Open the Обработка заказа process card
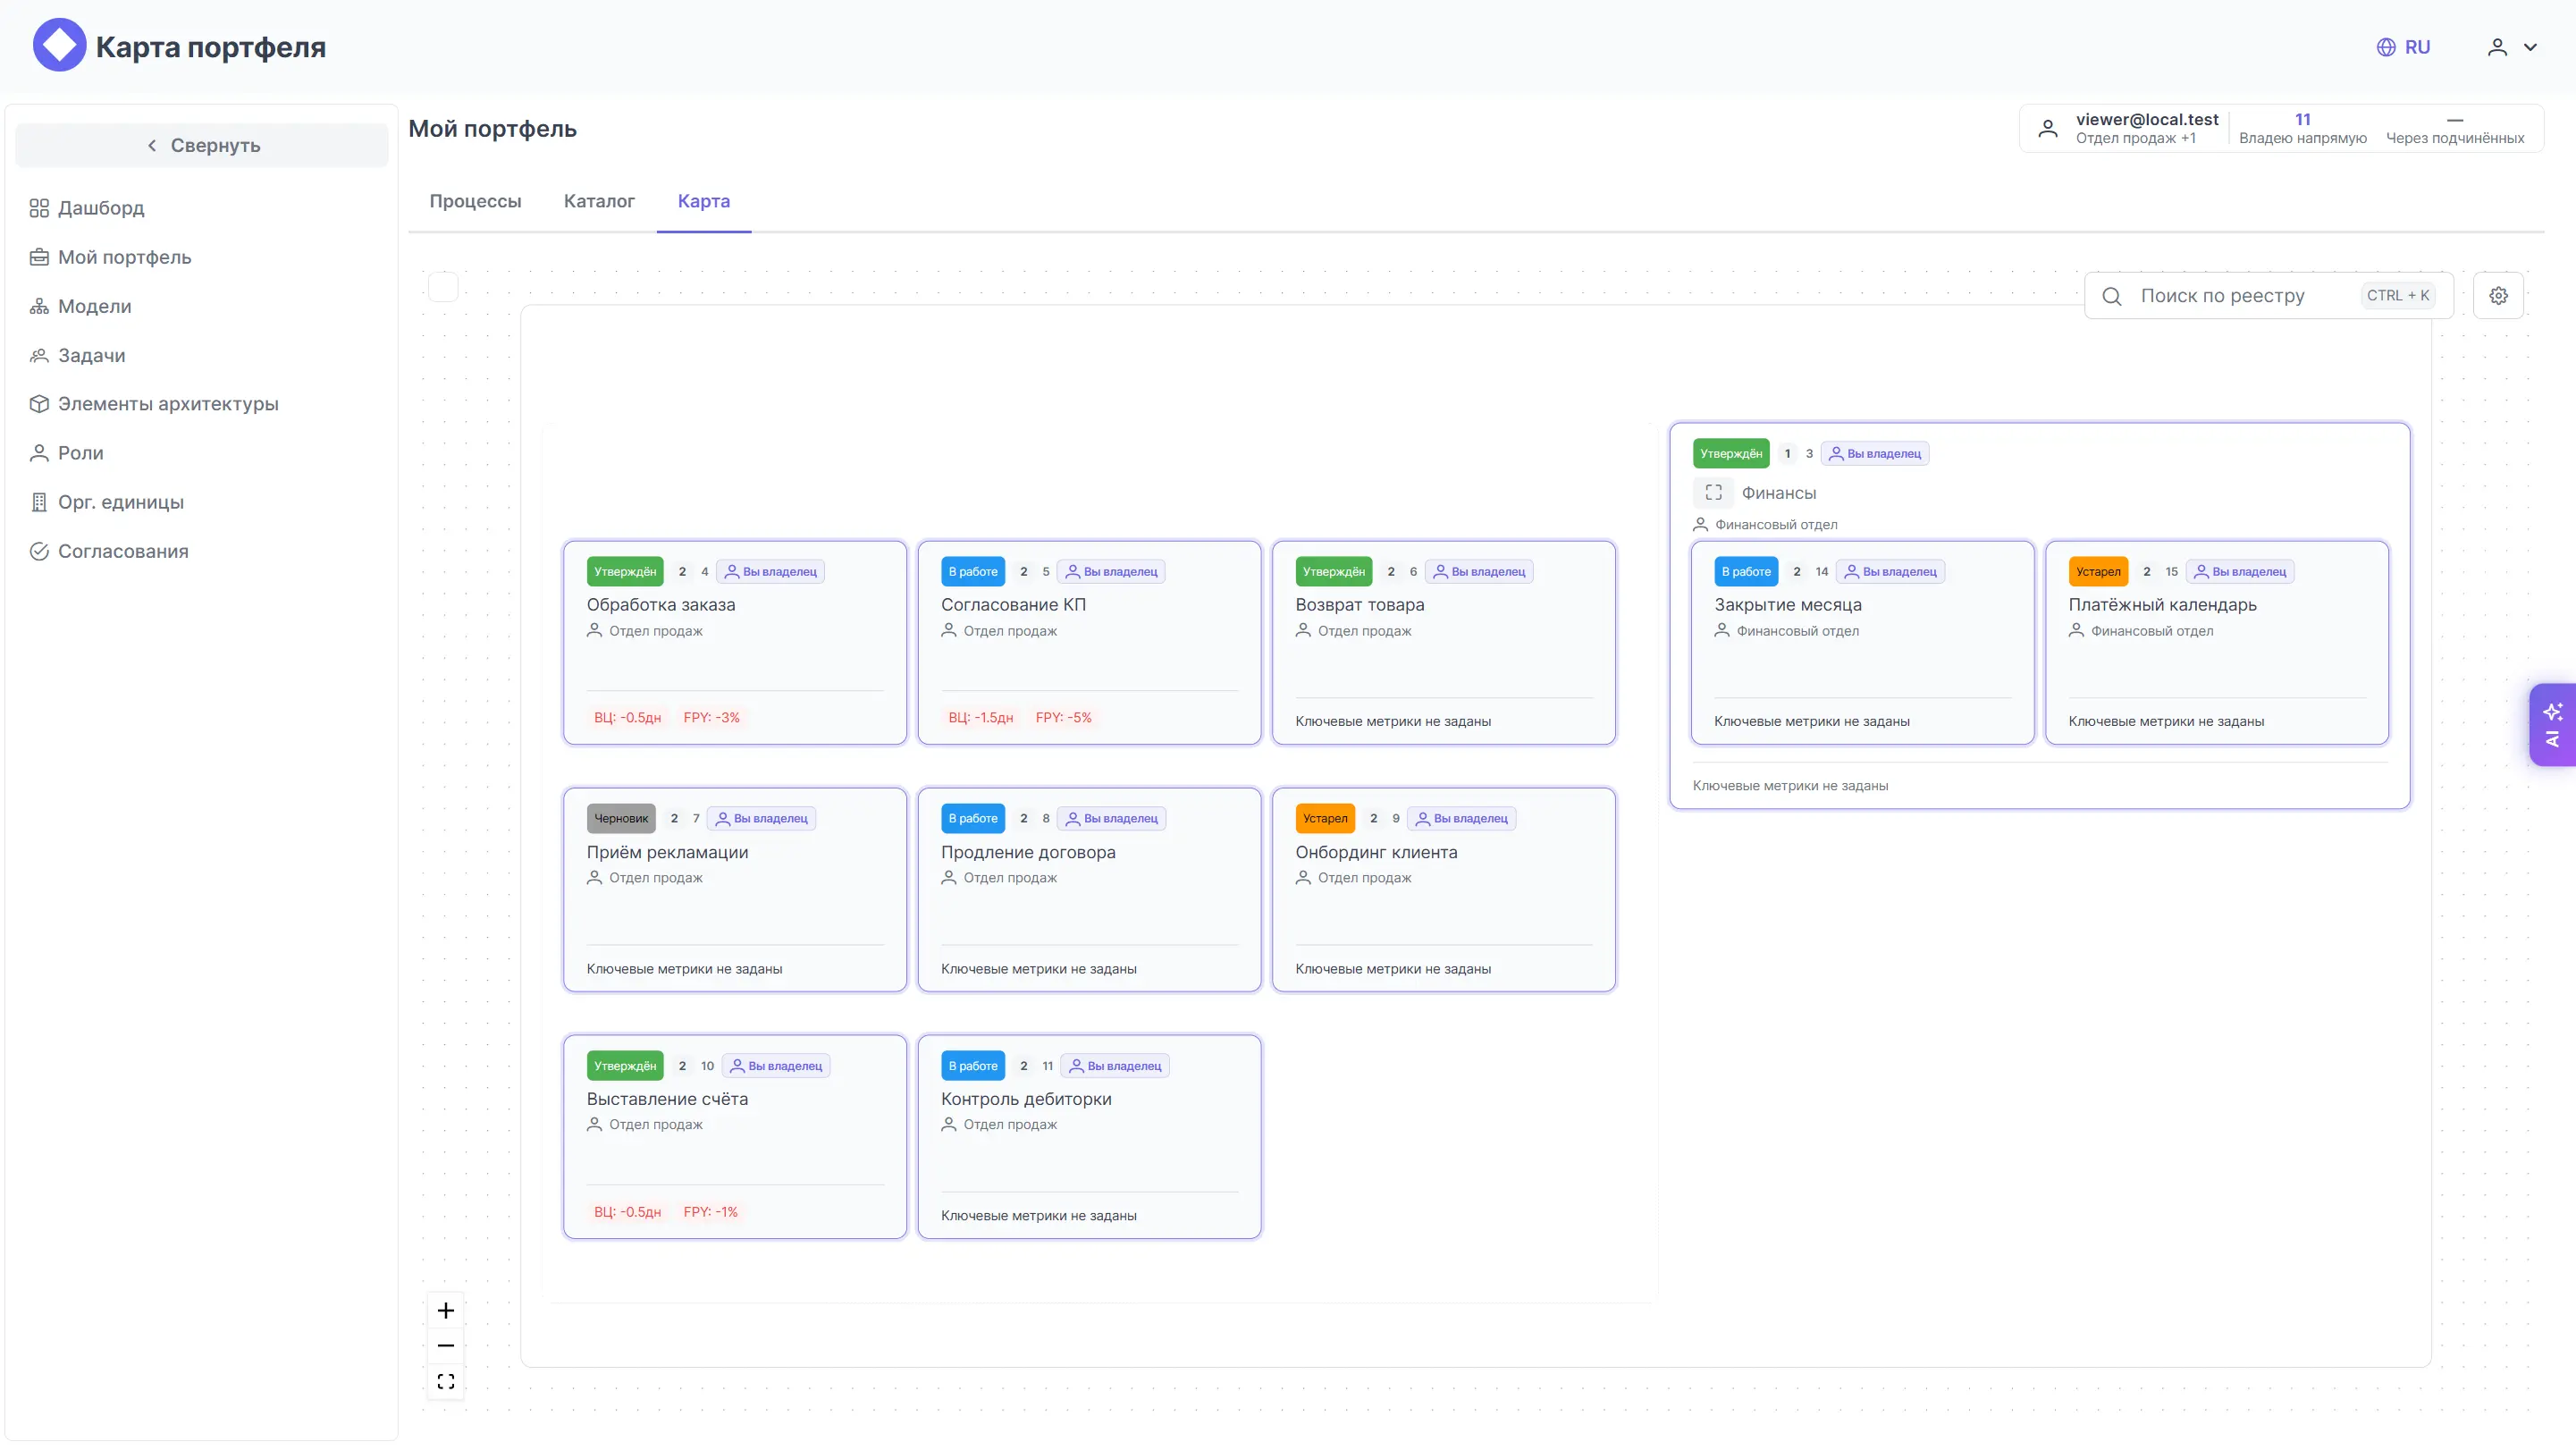This screenshot has width=2576, height=1450. tap(735, 643)
